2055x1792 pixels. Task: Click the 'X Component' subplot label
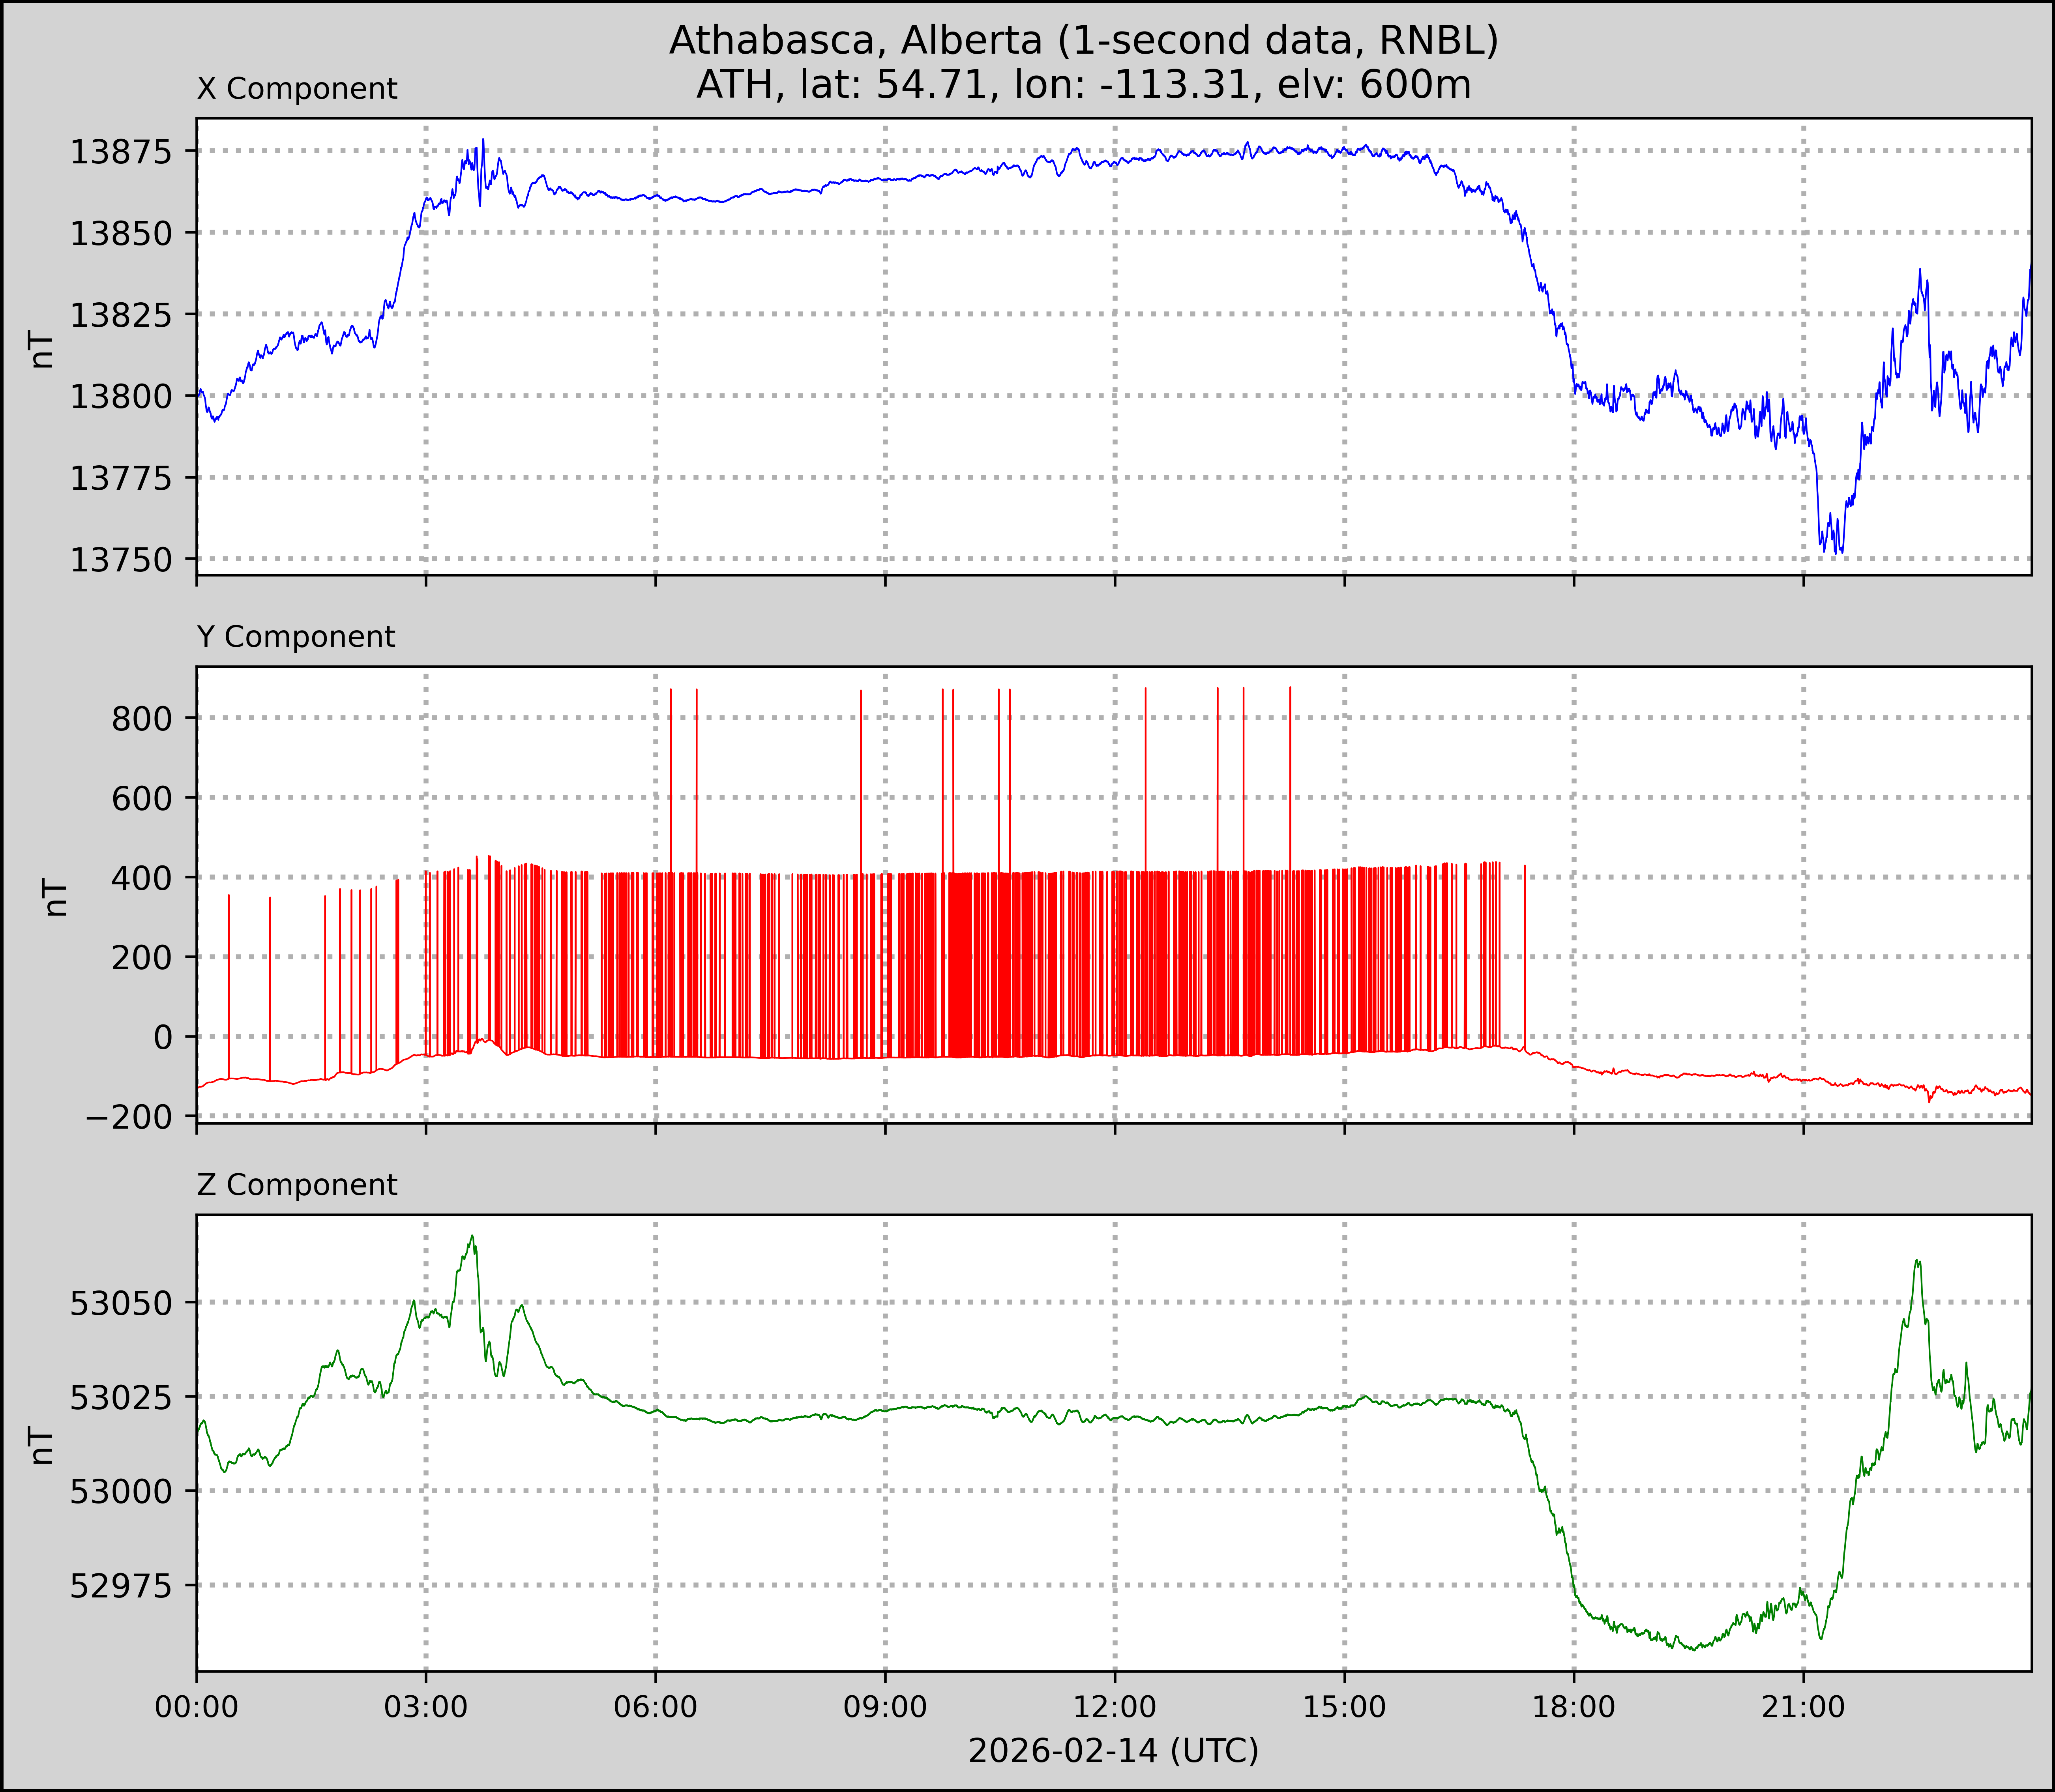(x=297, y=89)
